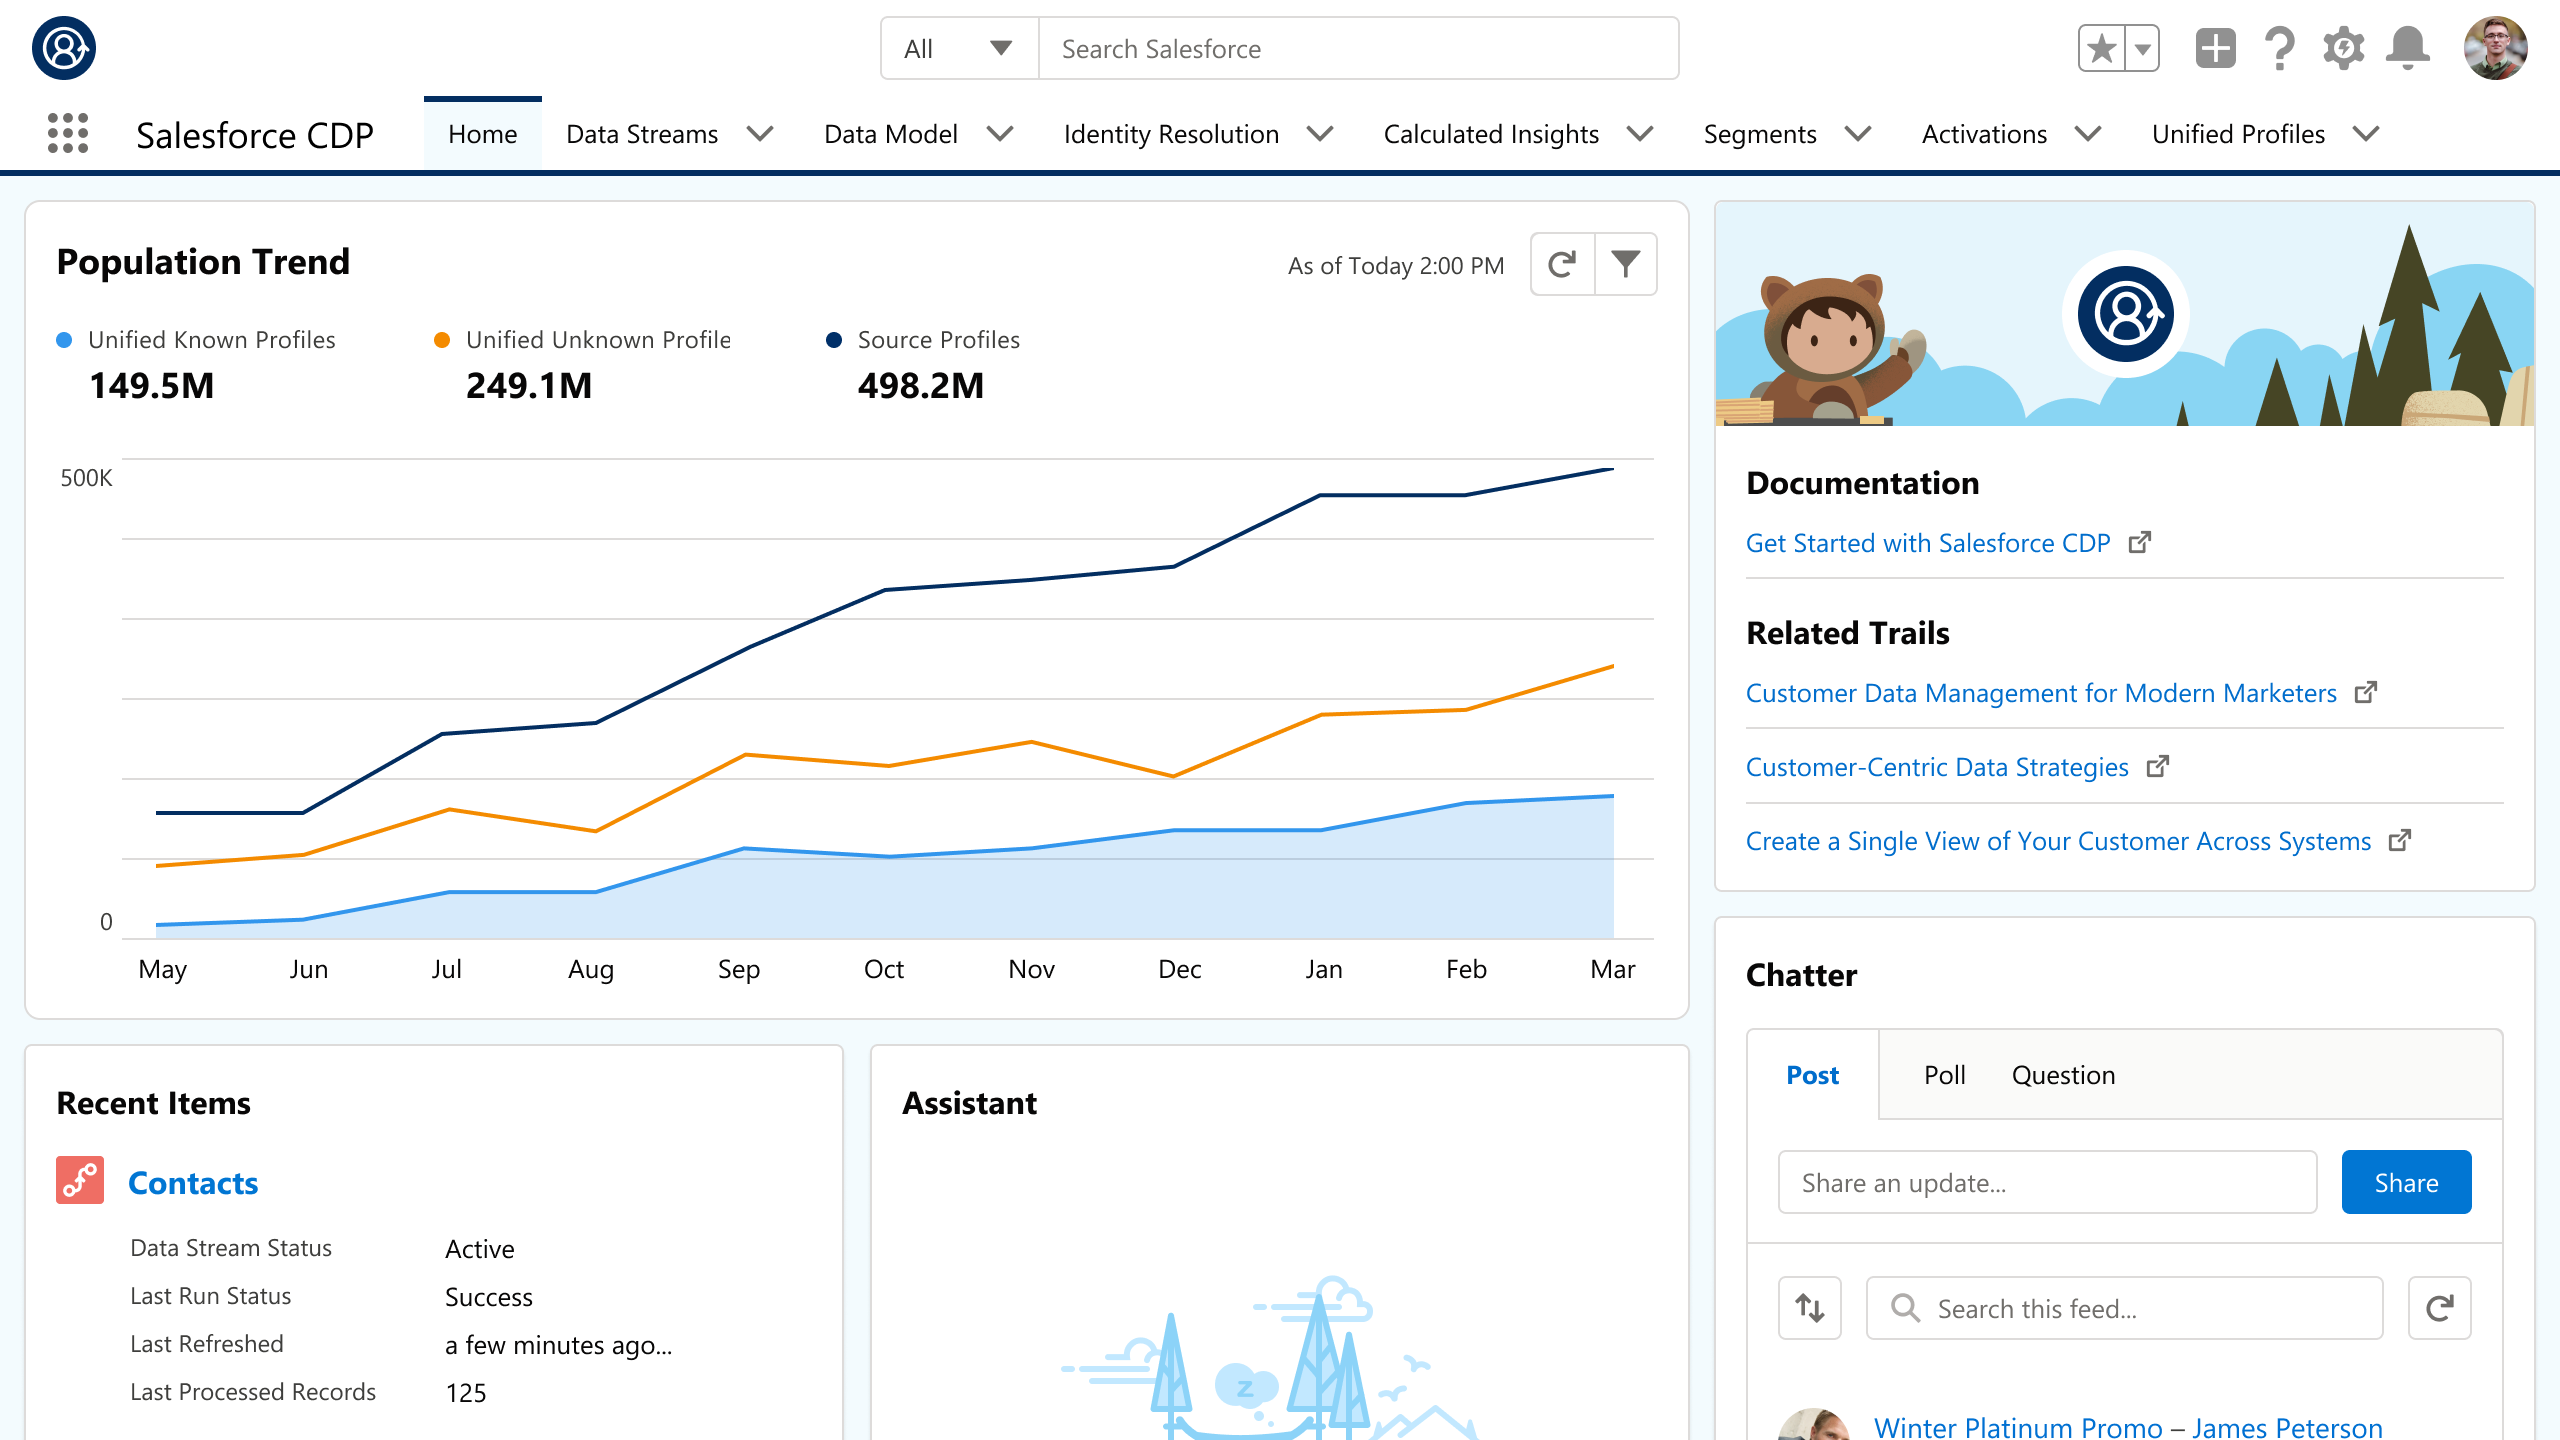Select the Home navigation tab
The width and height of the screenshot is (2560, 1440).
pos(483,133)
